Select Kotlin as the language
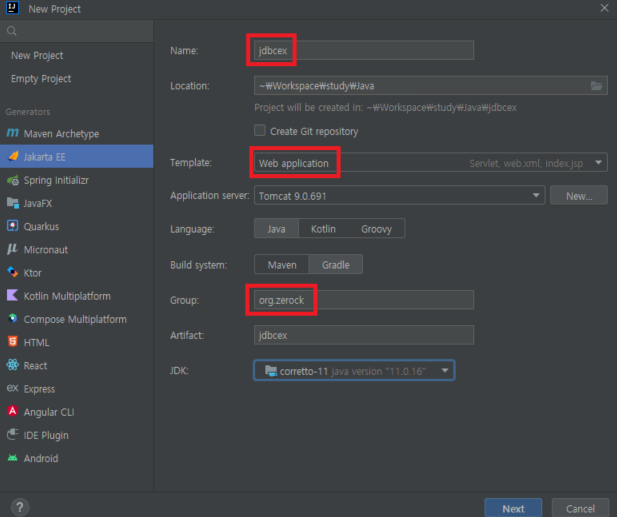 (x=323, y=229)
